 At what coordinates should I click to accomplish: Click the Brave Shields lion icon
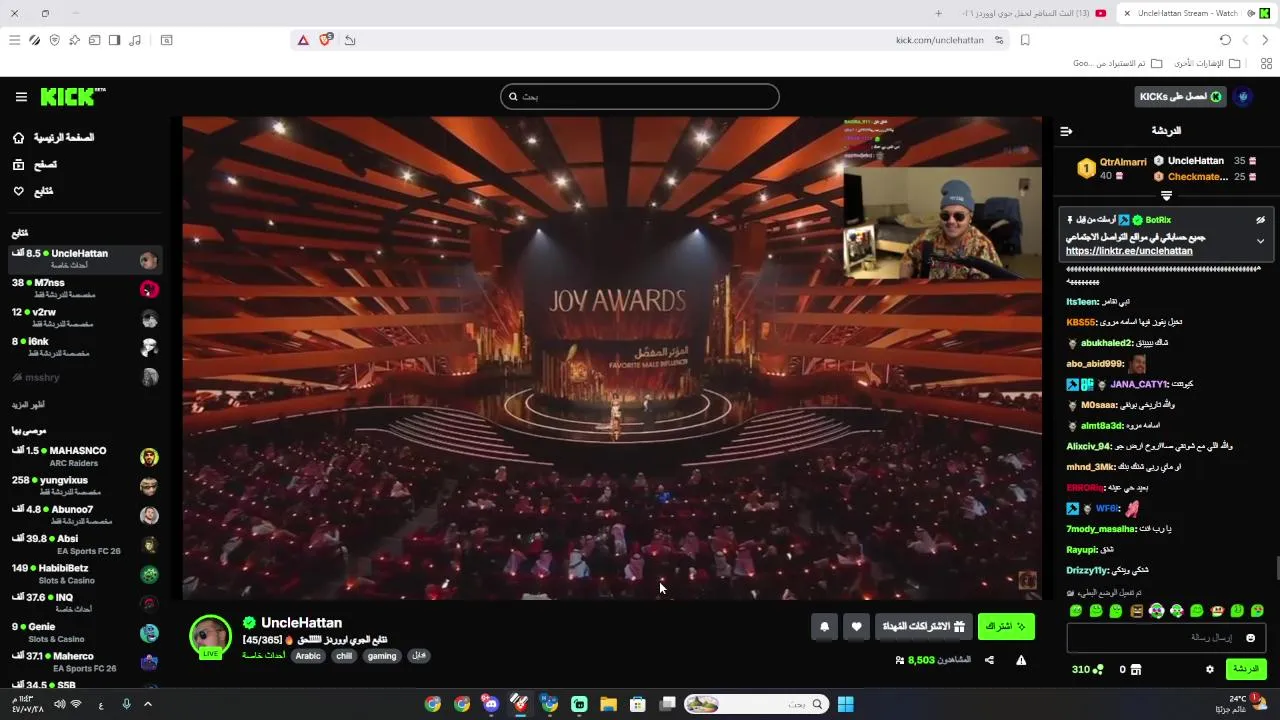pyautogui.click(x=325, y=40)
